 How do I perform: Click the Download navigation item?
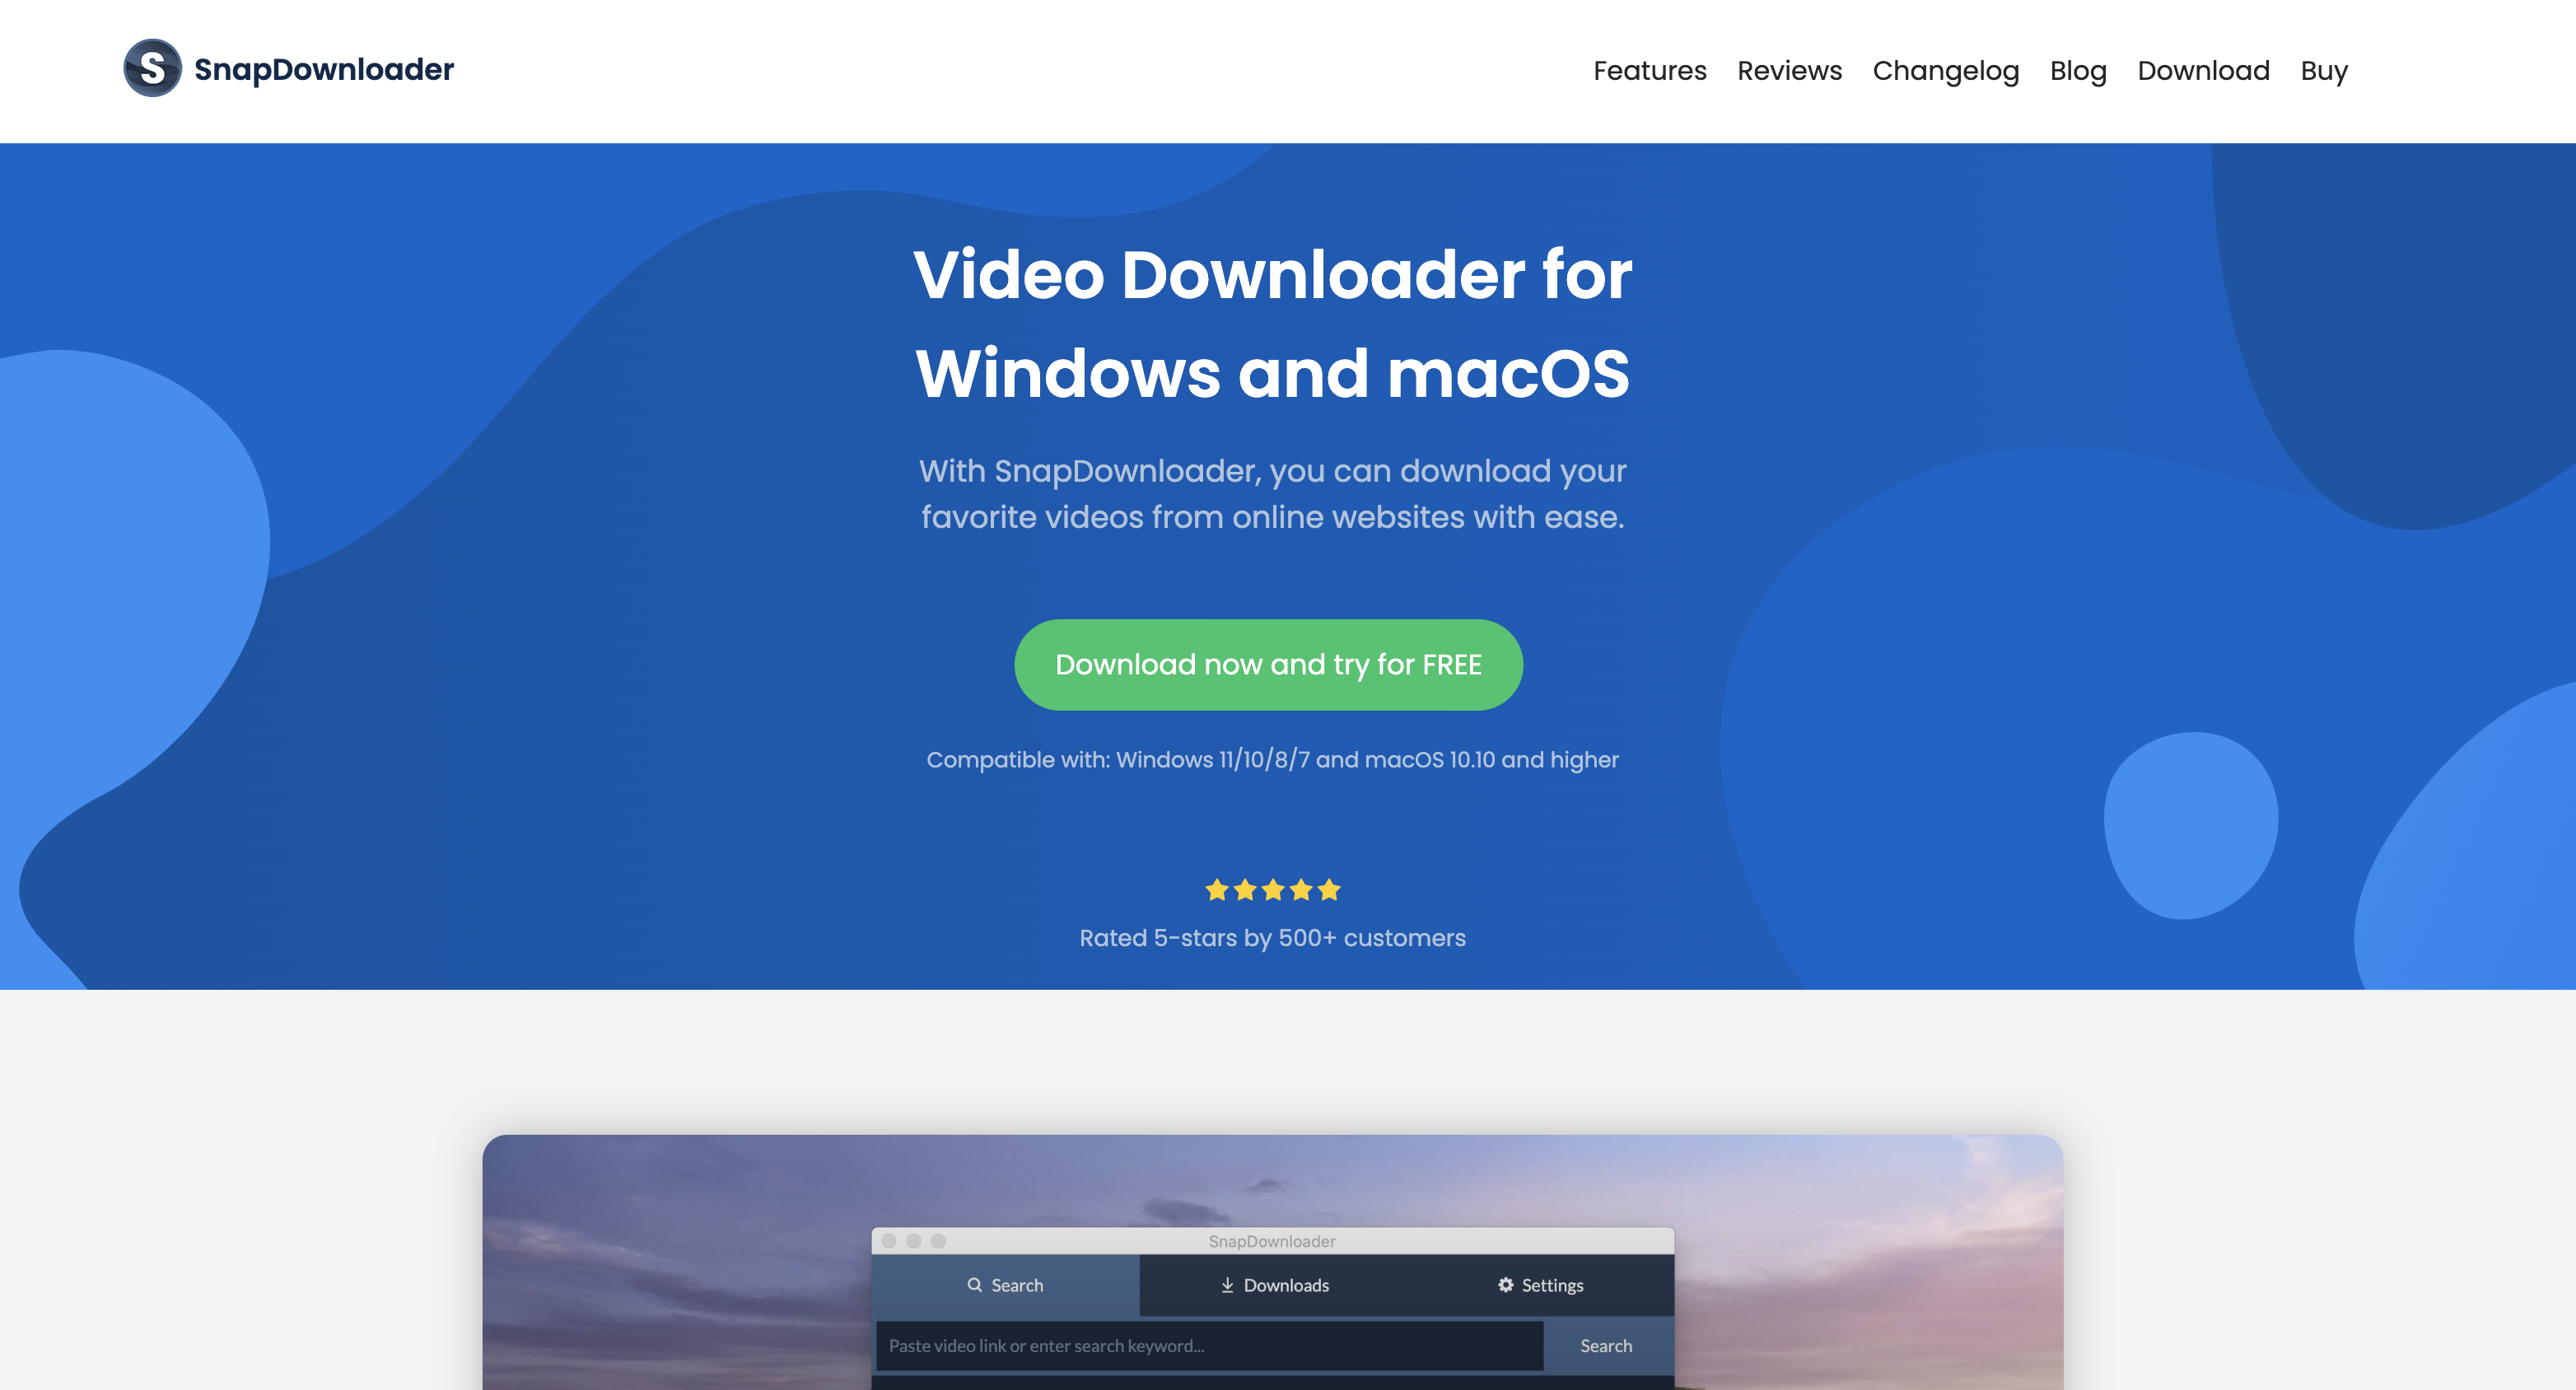(x=2205, y=70)
